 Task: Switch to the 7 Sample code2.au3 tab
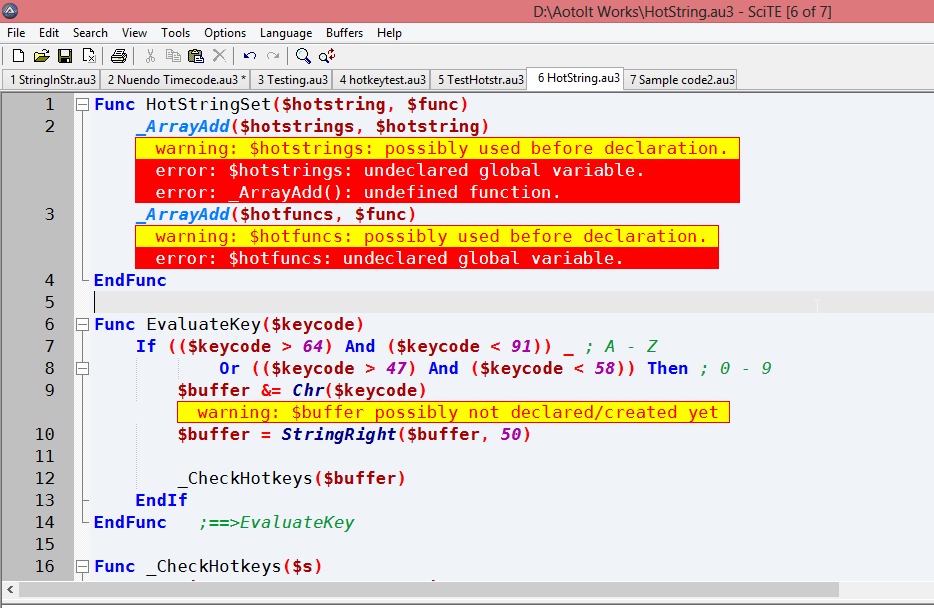681,80
